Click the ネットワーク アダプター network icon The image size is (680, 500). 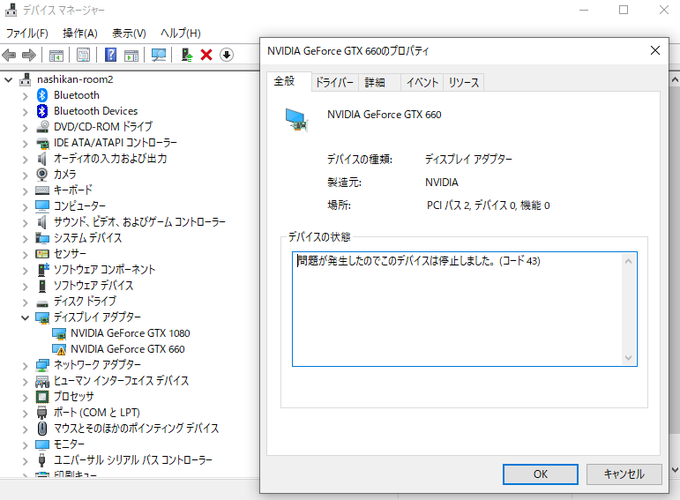tap(42, 365)
